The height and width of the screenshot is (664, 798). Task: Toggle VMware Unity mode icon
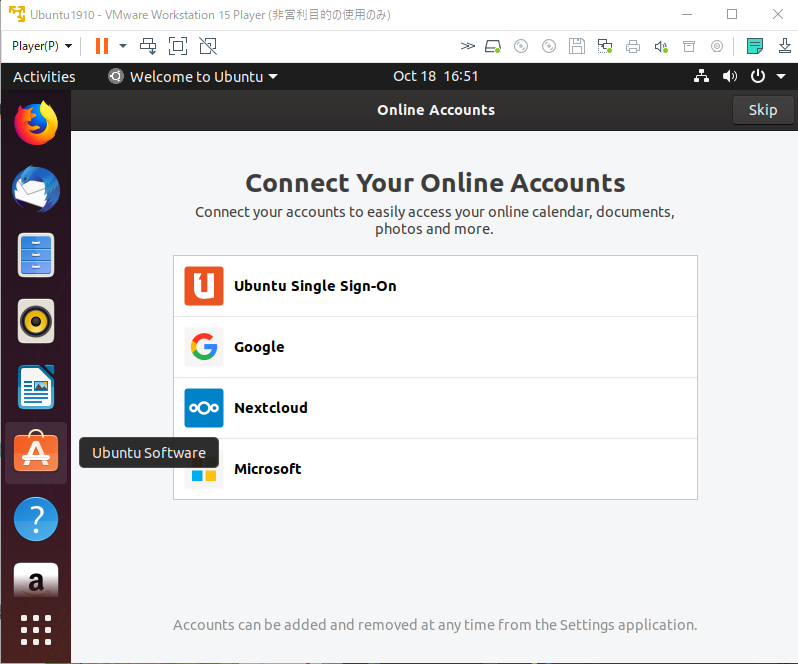pyautogui.click(x=208, y=46)
